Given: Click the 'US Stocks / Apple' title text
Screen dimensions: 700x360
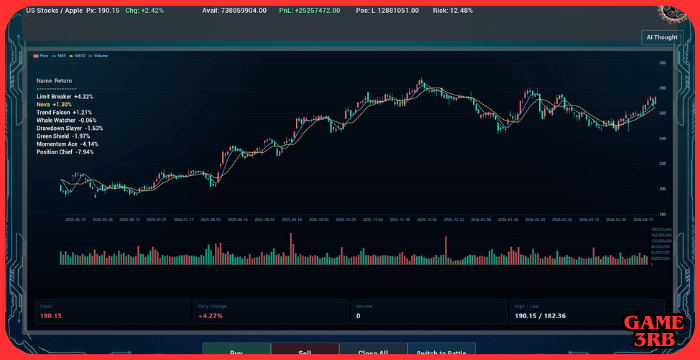Looking at the screenshot, I should [54, 10].
